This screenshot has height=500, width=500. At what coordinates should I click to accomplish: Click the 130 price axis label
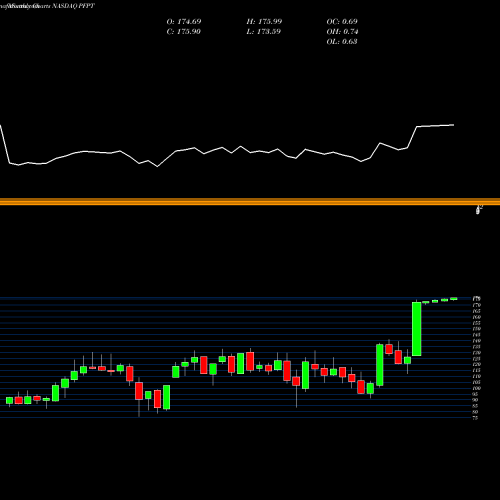pos(476,353)
